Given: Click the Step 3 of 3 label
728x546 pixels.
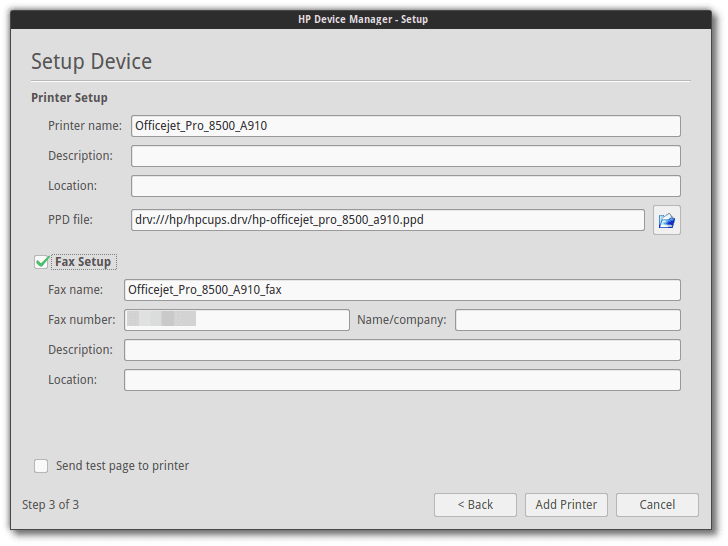Looking at the screenshot, I should click(x=51, y=505).
